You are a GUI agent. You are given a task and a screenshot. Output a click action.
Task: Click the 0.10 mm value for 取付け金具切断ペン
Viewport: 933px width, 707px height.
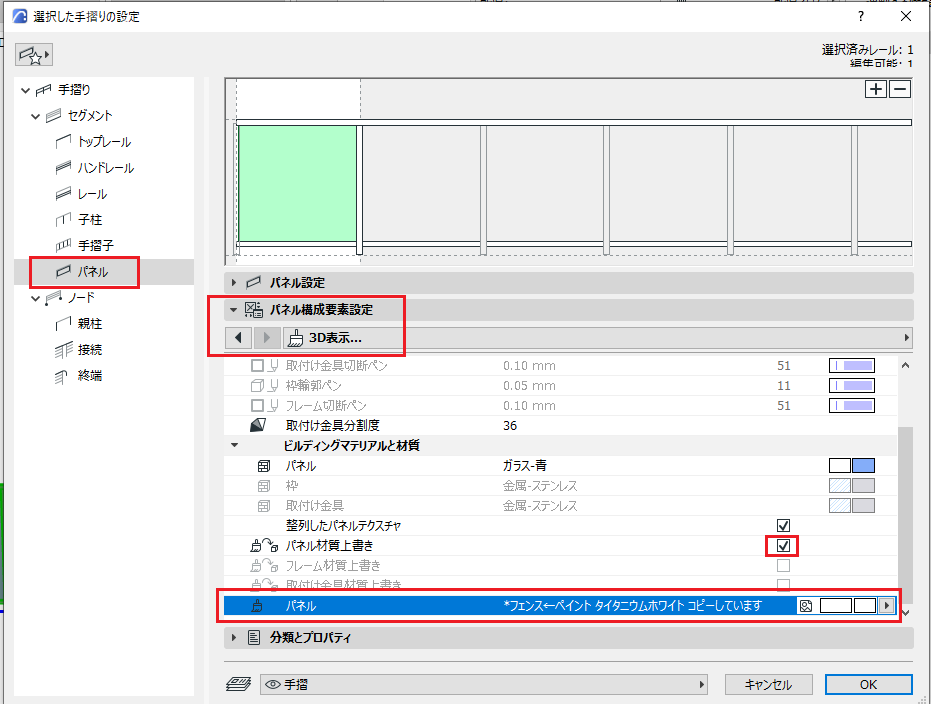pyautogui.click(x=529, y=365)
